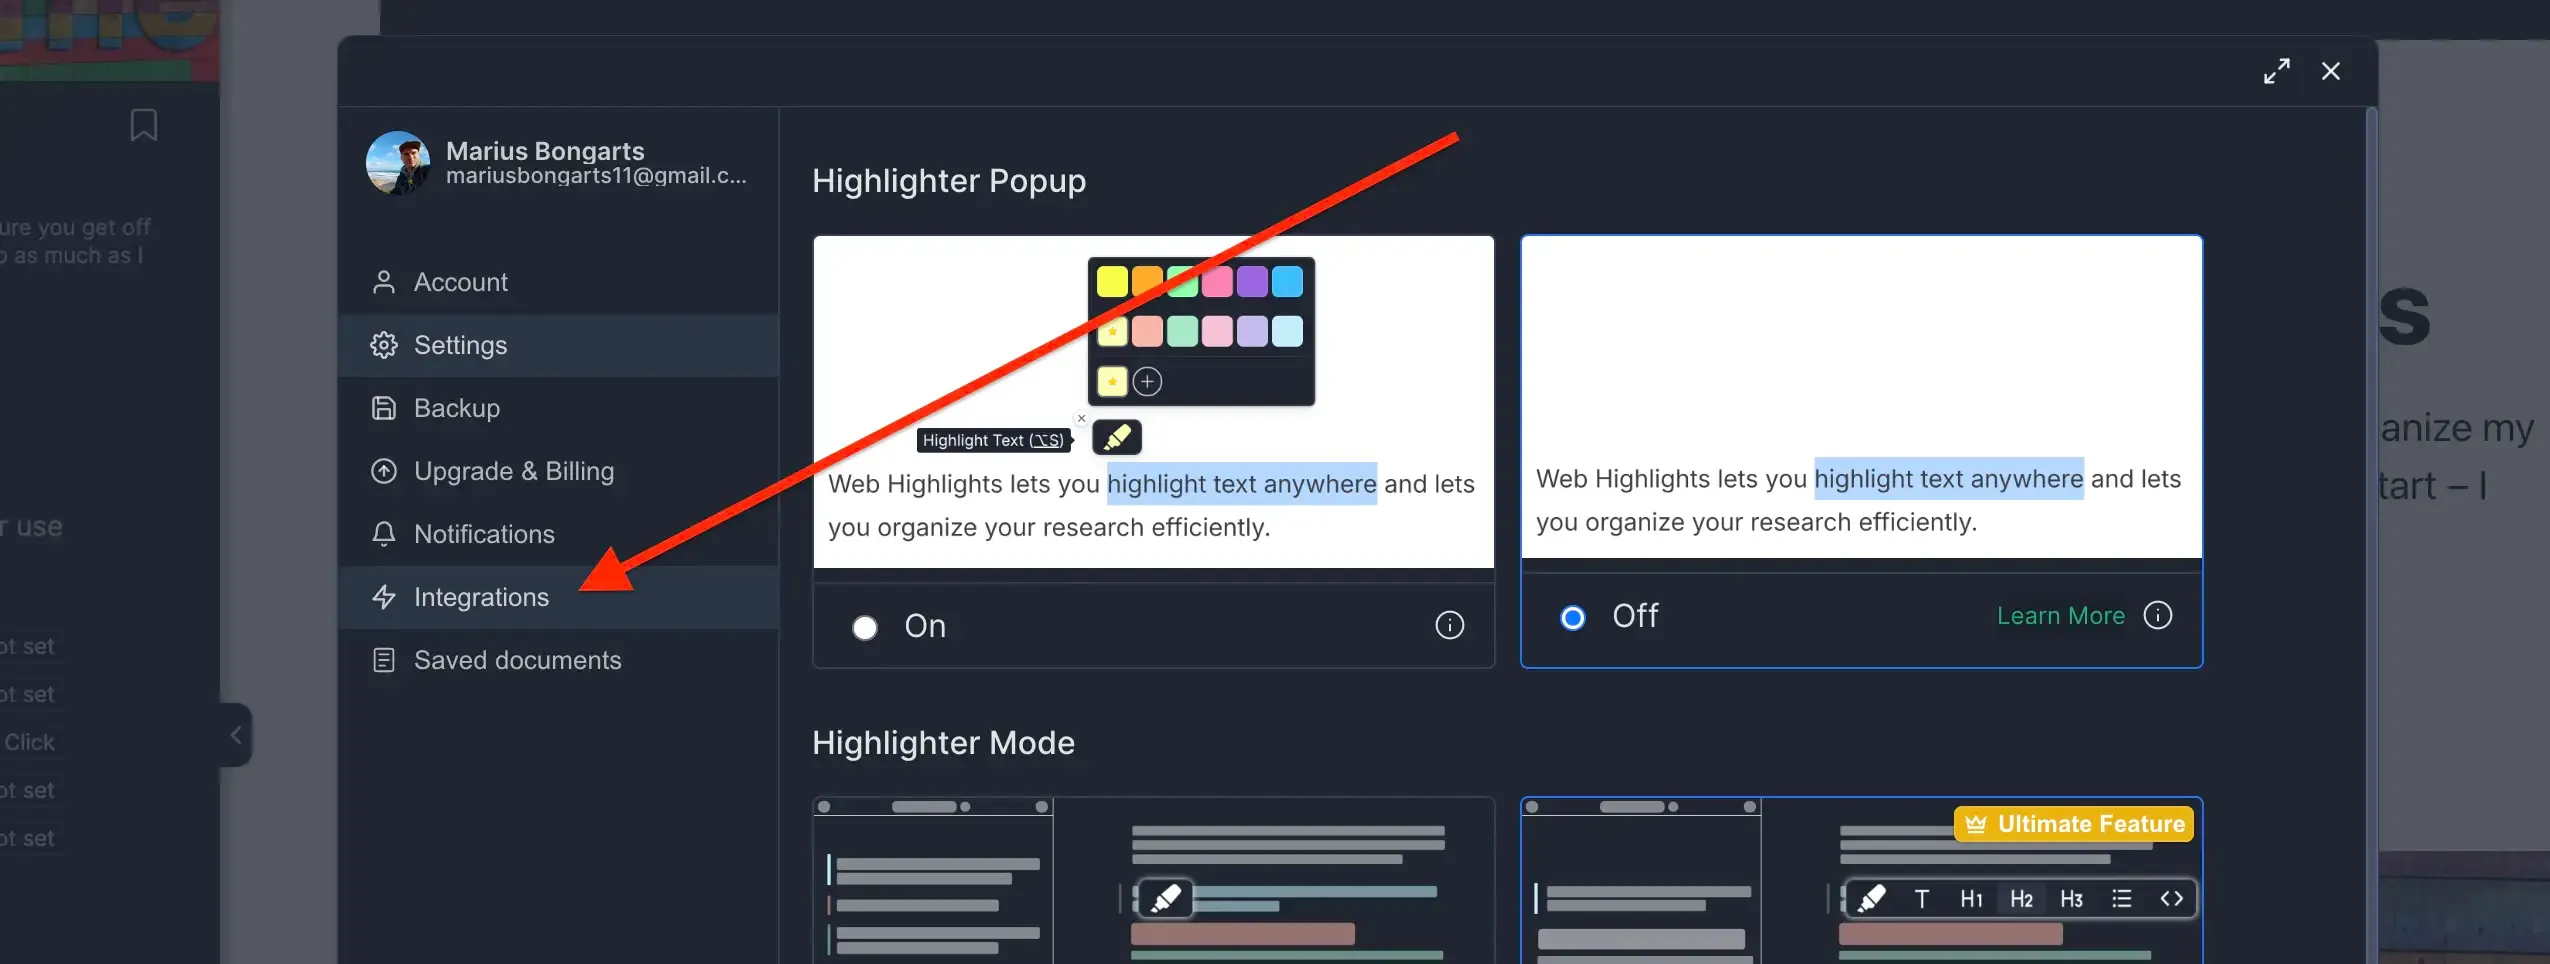Click the Saved documents page icon
2550x964 pixels.
(383, 660)
